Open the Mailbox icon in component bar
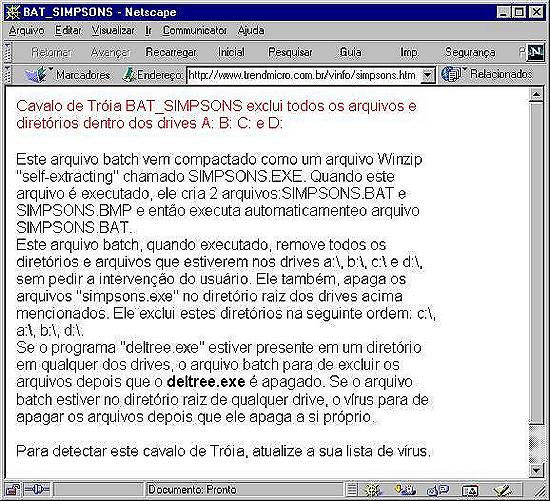This screenshot has width=550, height=501. [404, 490]
